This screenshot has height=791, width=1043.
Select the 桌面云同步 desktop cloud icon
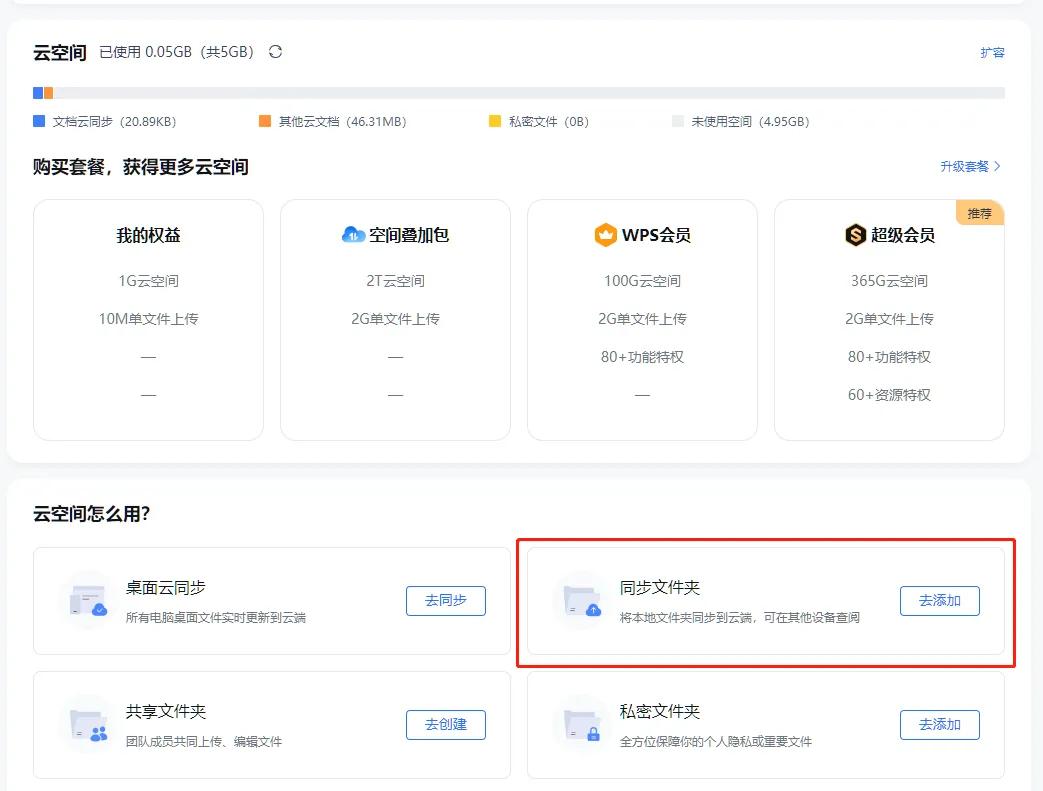point(85,600)
